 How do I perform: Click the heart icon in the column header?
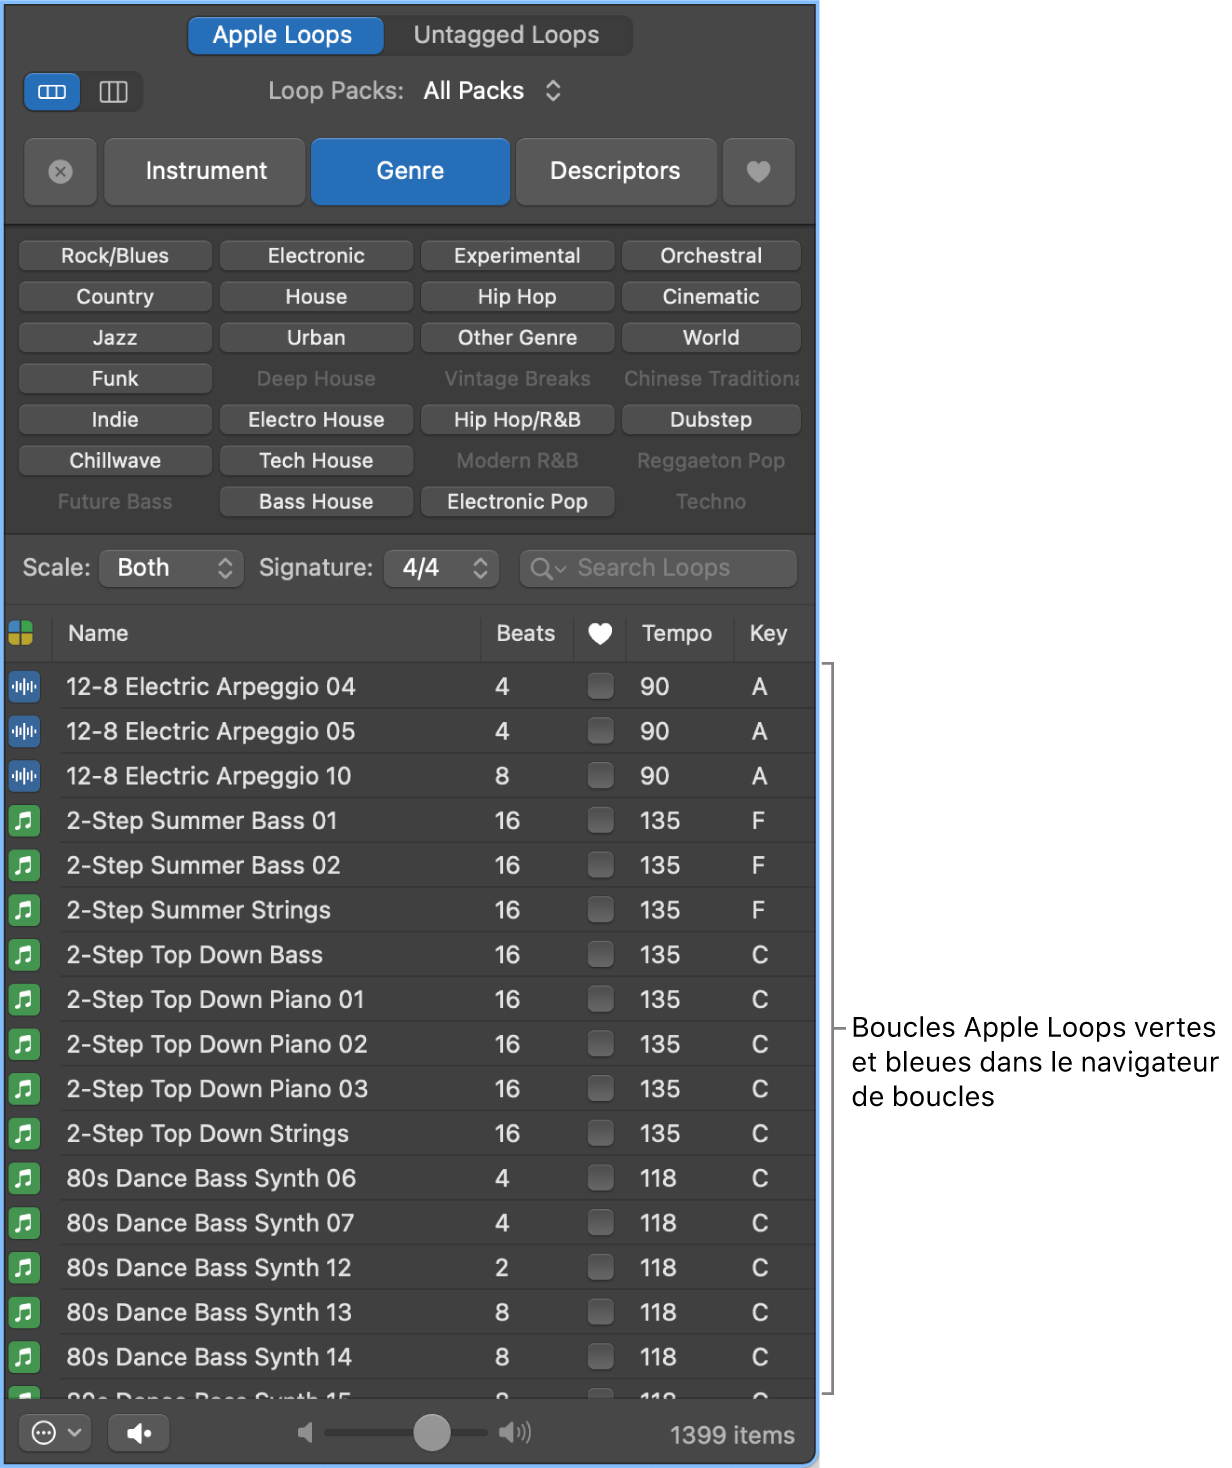(600, 633)
